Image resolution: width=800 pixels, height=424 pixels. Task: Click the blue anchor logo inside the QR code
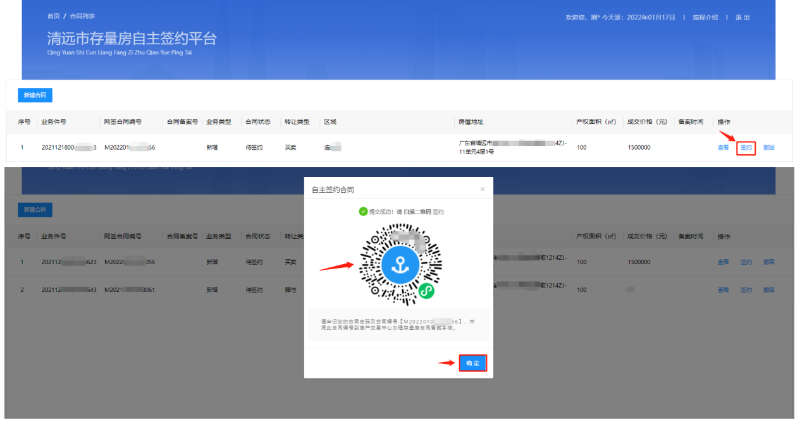[400, 264]
